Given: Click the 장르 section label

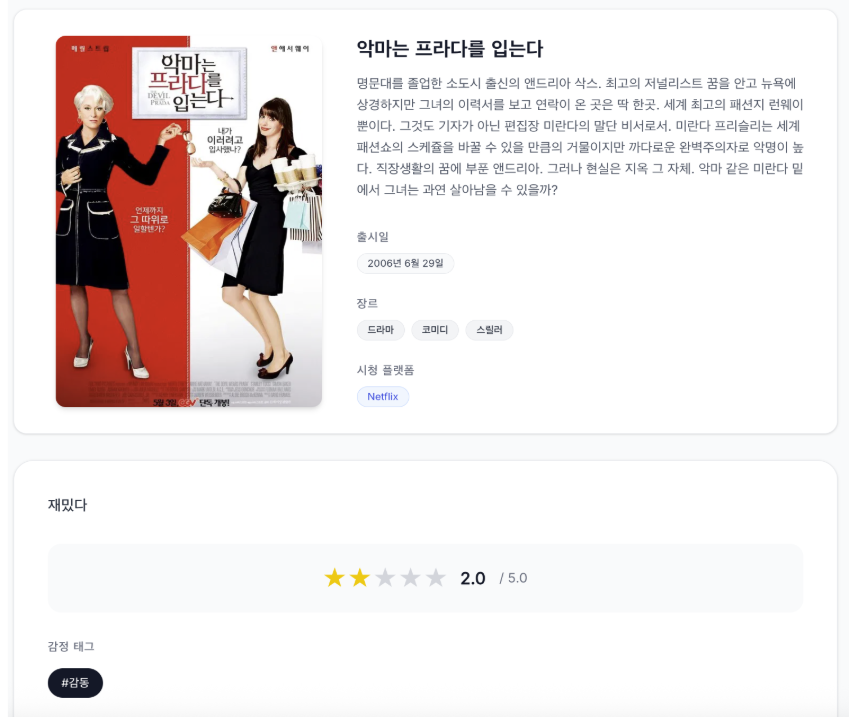Looking at the screenshot, I should pos(367,303).
